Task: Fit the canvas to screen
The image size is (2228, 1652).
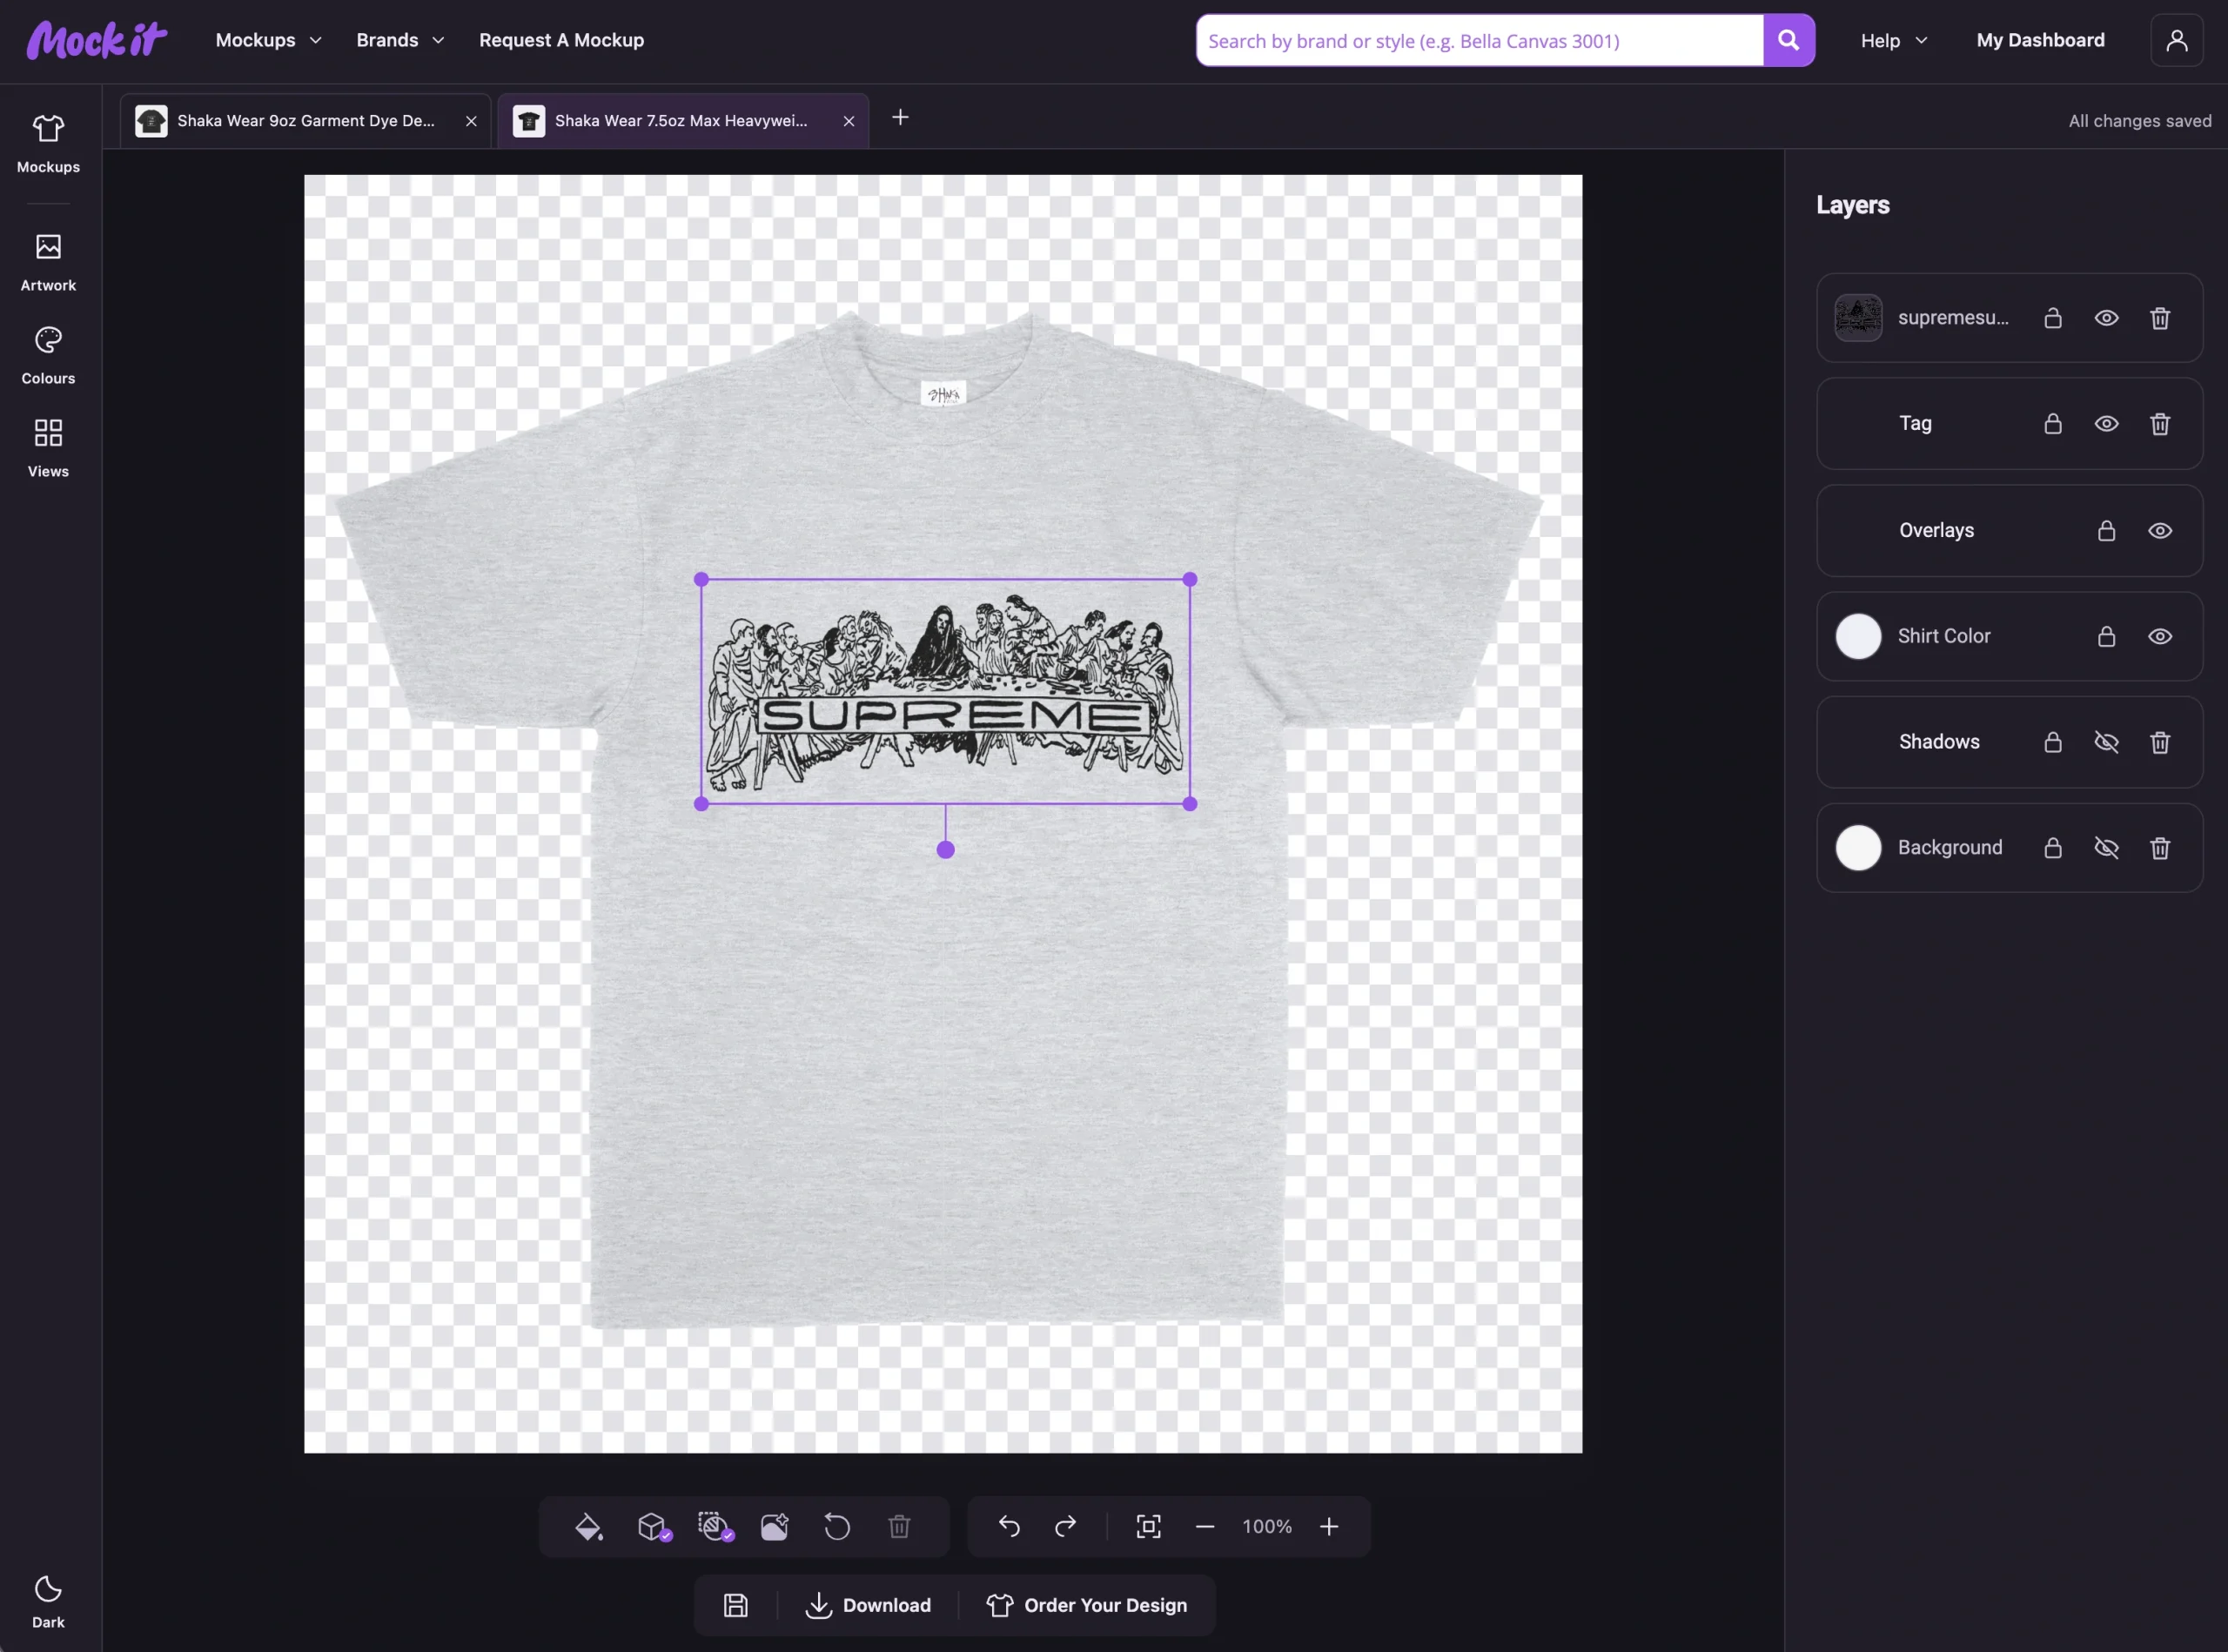Action: (x=1148, y=1527)
